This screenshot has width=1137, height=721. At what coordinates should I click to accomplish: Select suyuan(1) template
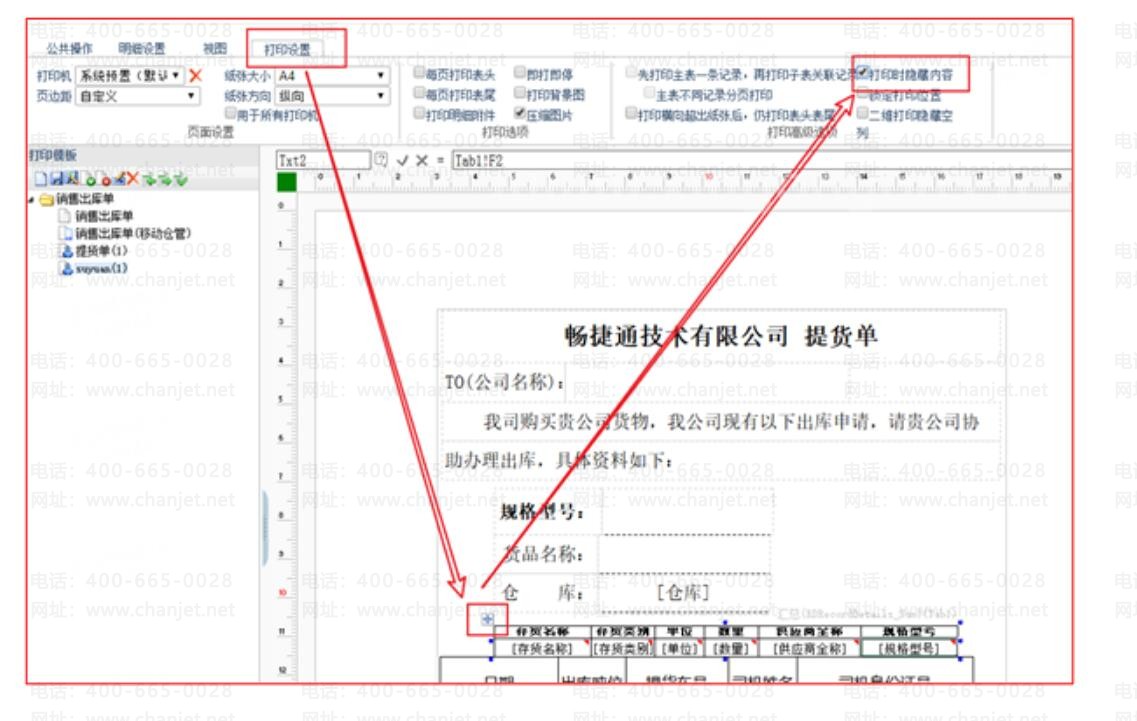102,268
